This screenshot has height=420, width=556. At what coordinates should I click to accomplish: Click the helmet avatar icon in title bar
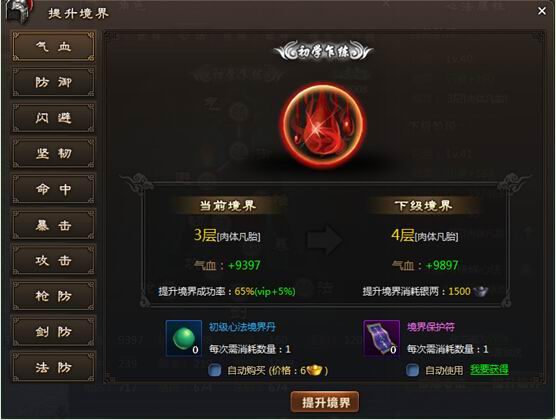19,11
